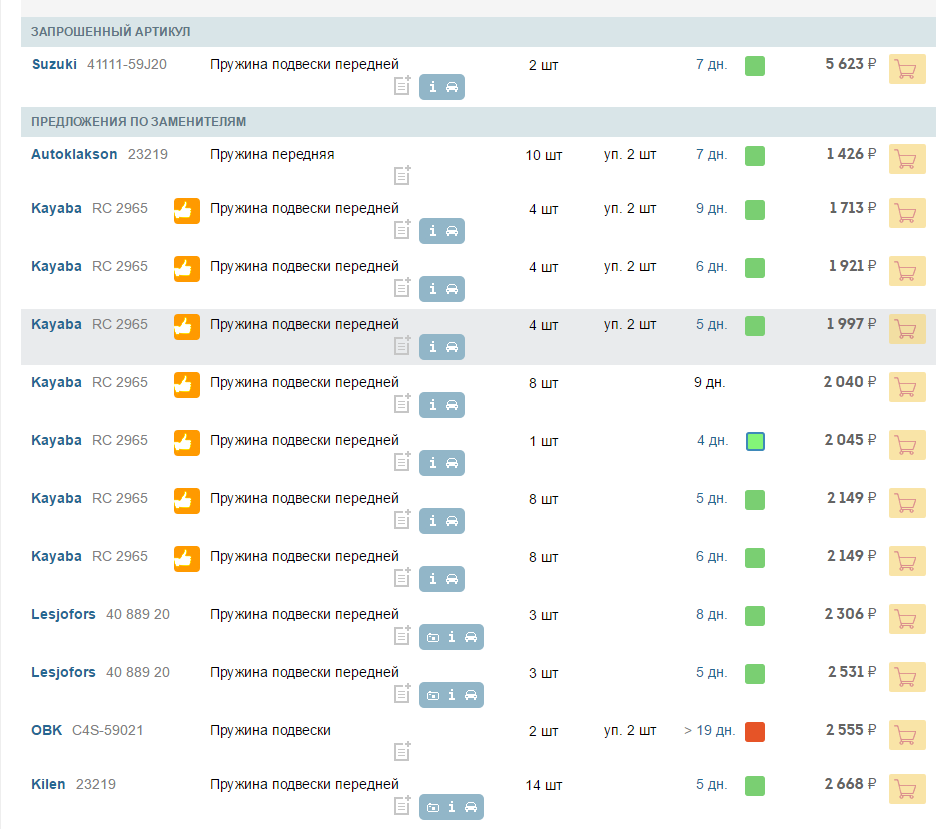Viewport: 940px width, 829px height.
Task: Add Lesjofors priced 2 306 ₽ to cart
Action: [x=906, y=620]
